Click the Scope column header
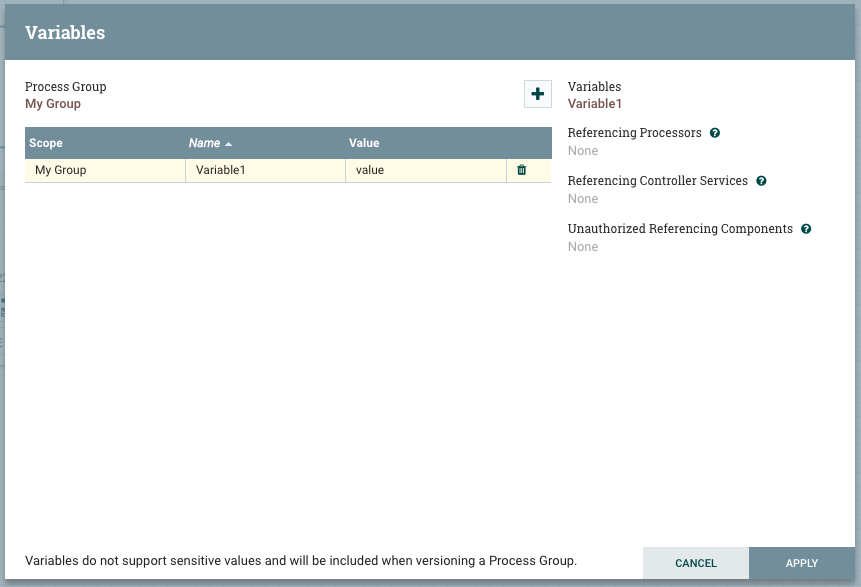This screenshot has width=861, height=587. [x=105, y=143]
